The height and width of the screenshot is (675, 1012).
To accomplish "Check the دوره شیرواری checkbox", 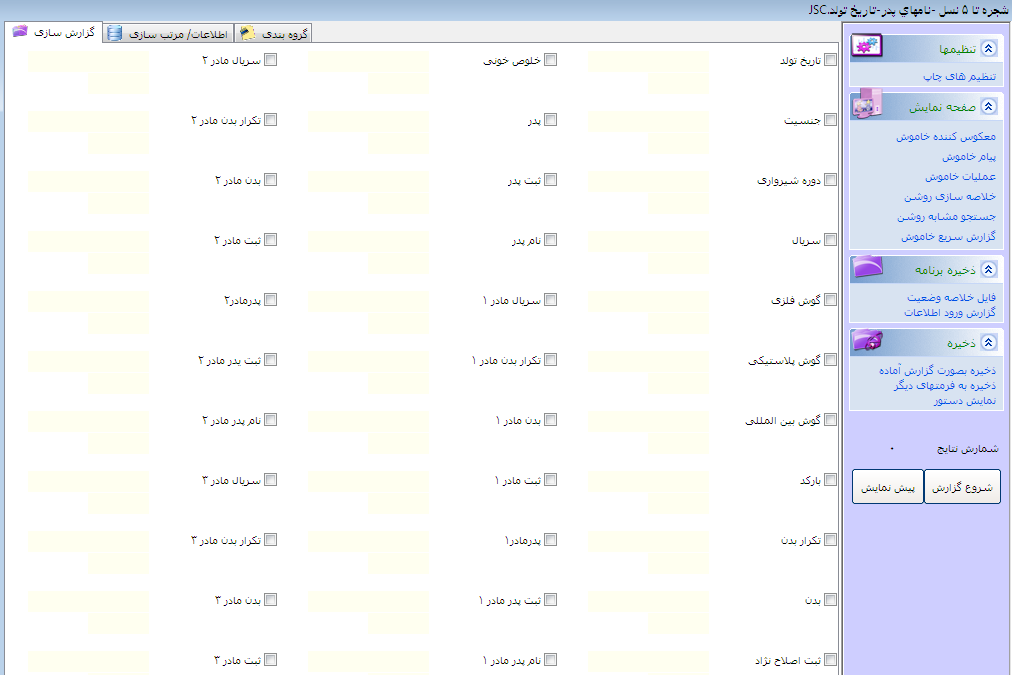I will coord(831,179).
